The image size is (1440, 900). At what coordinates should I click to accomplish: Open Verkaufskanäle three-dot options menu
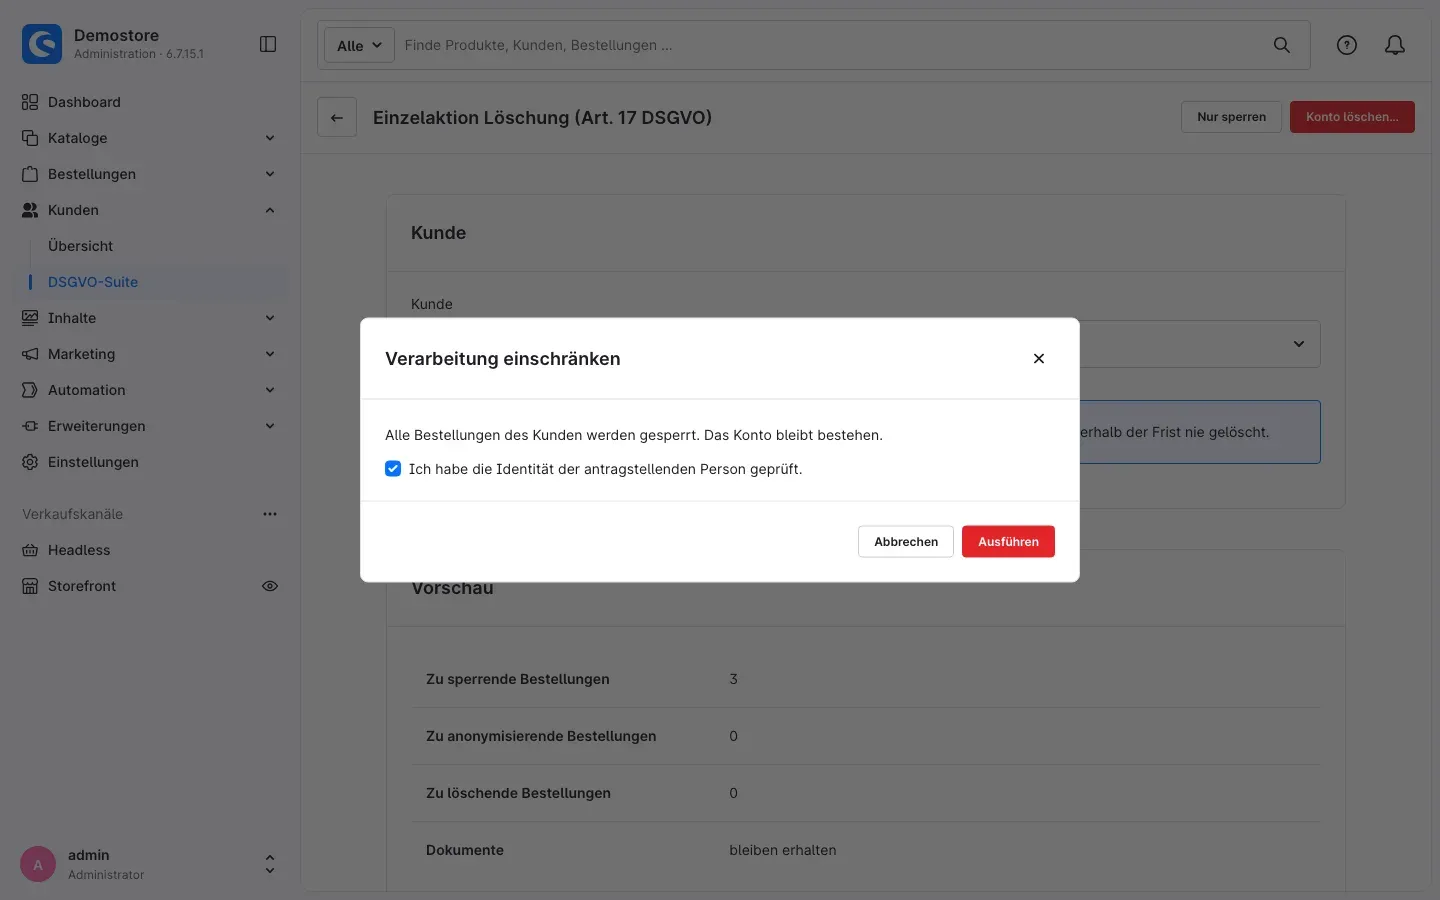click(270, 514)
